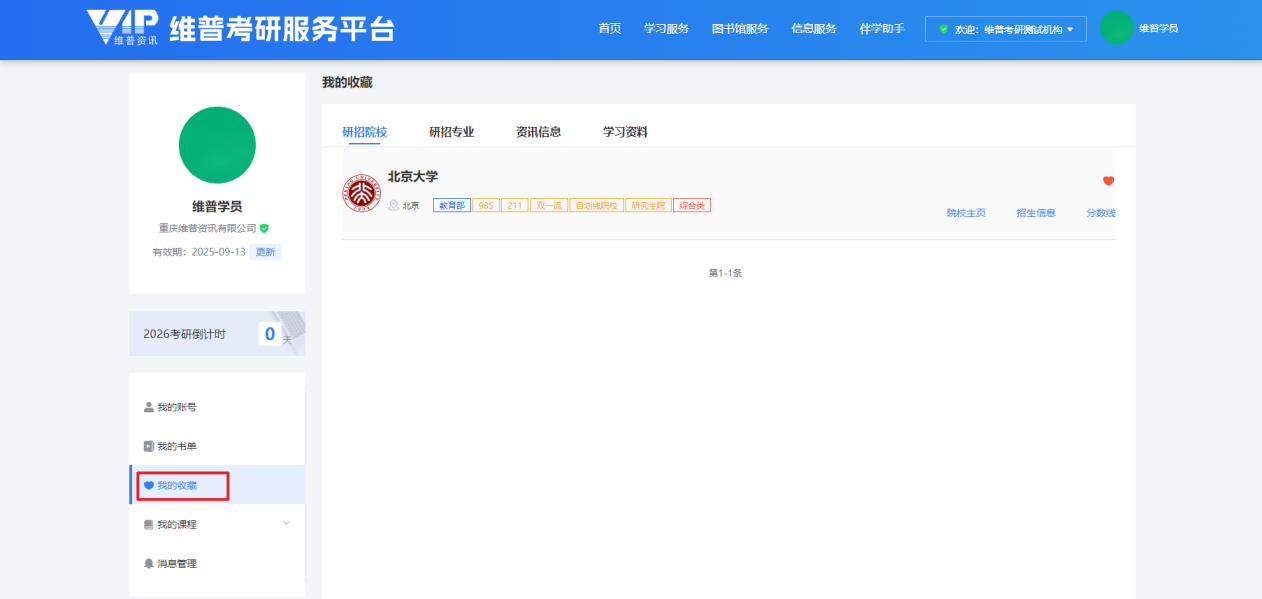The width and height of the screenshot is (1262, 599).
Task: Click the Peking University emblem
Action: point(361,193)
